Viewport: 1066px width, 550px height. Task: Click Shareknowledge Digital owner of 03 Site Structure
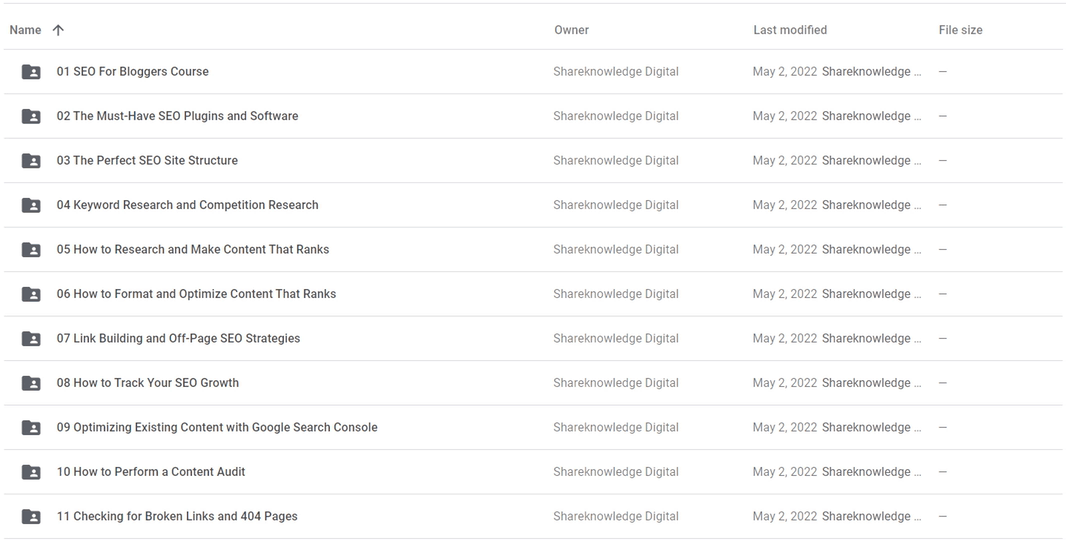pos(615,161)
